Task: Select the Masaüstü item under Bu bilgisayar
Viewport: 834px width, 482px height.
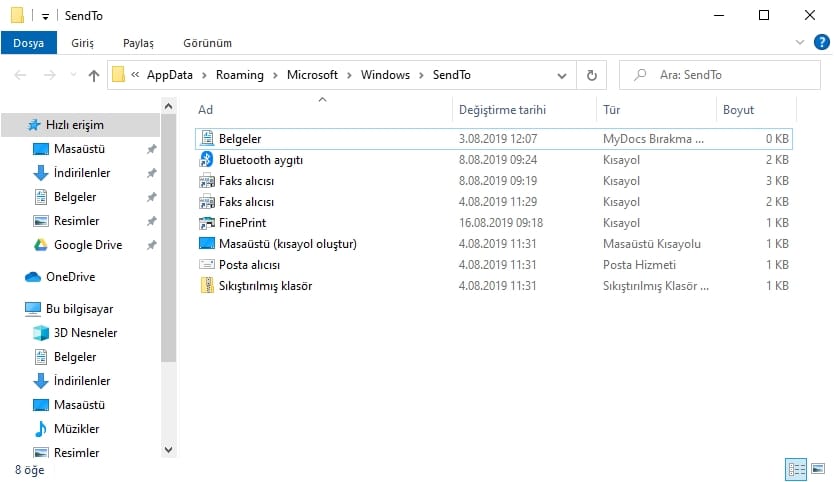Action: pyautogui.click(x=79, y=405)
